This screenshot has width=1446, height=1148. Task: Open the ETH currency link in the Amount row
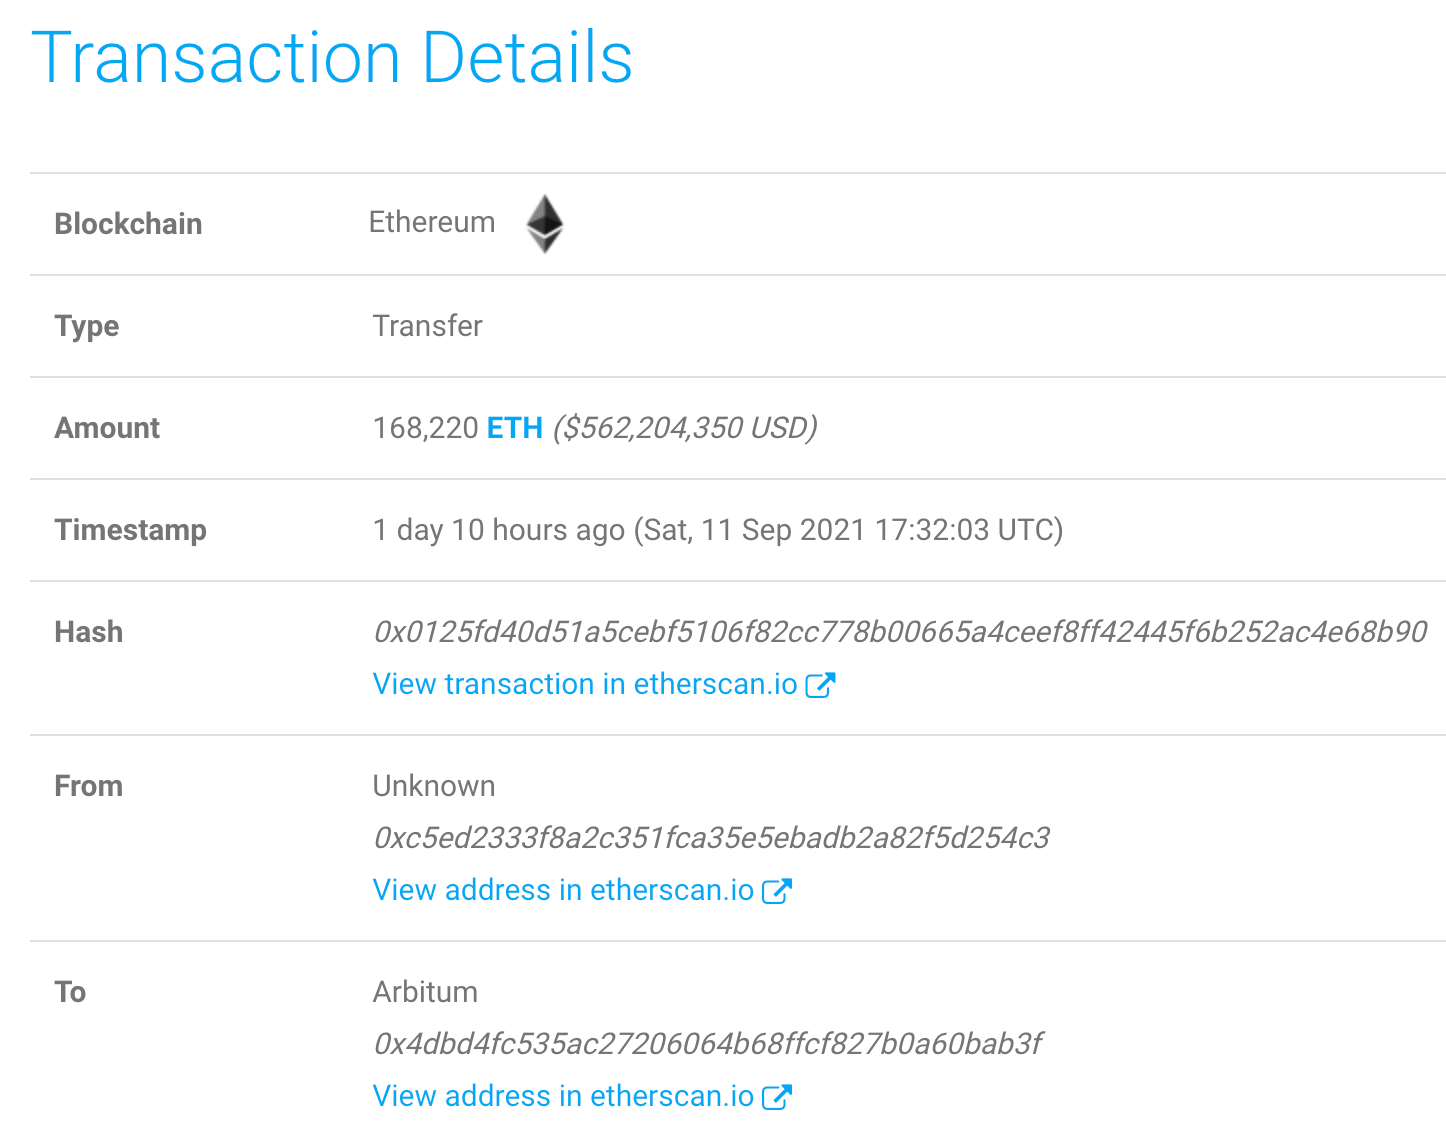click(514, 428)
